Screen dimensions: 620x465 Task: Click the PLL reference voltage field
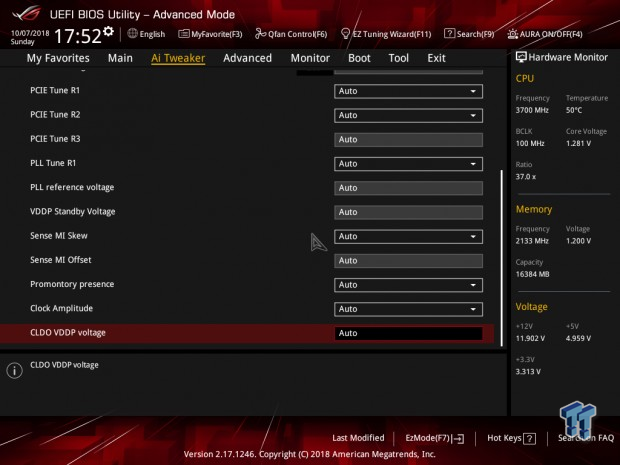408,188
